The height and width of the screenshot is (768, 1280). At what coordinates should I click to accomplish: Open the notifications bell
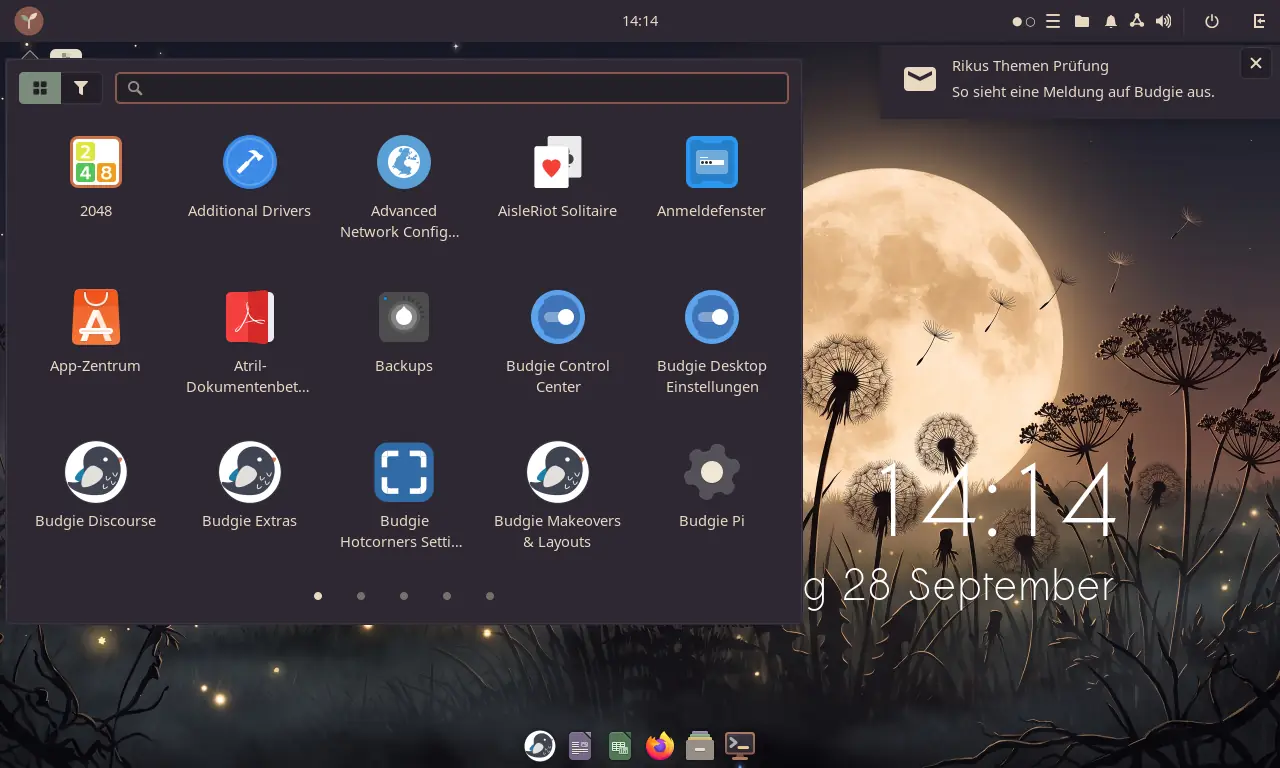1111,21
